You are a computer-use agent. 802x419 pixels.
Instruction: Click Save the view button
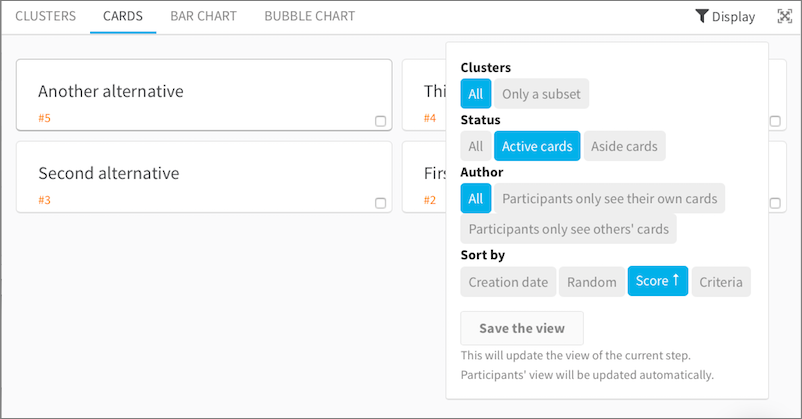[x=522, y=328]
